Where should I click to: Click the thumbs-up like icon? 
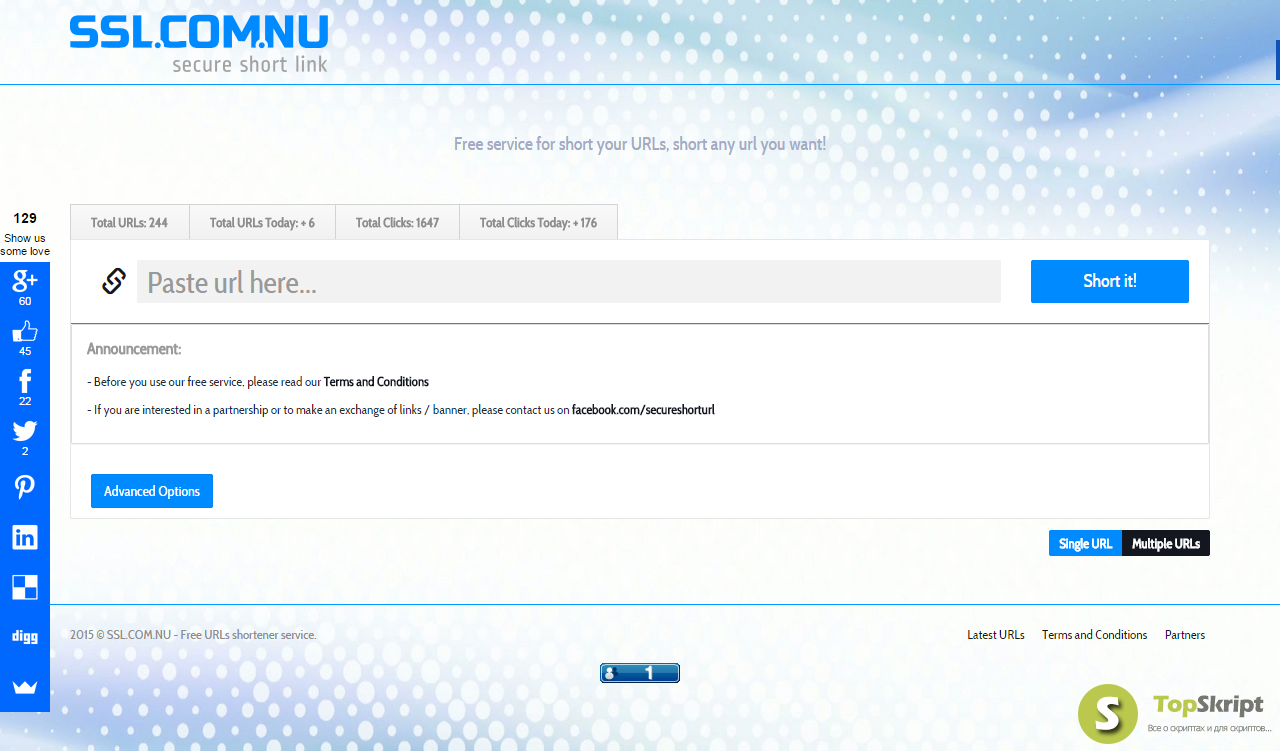click(x=25, y=332)
